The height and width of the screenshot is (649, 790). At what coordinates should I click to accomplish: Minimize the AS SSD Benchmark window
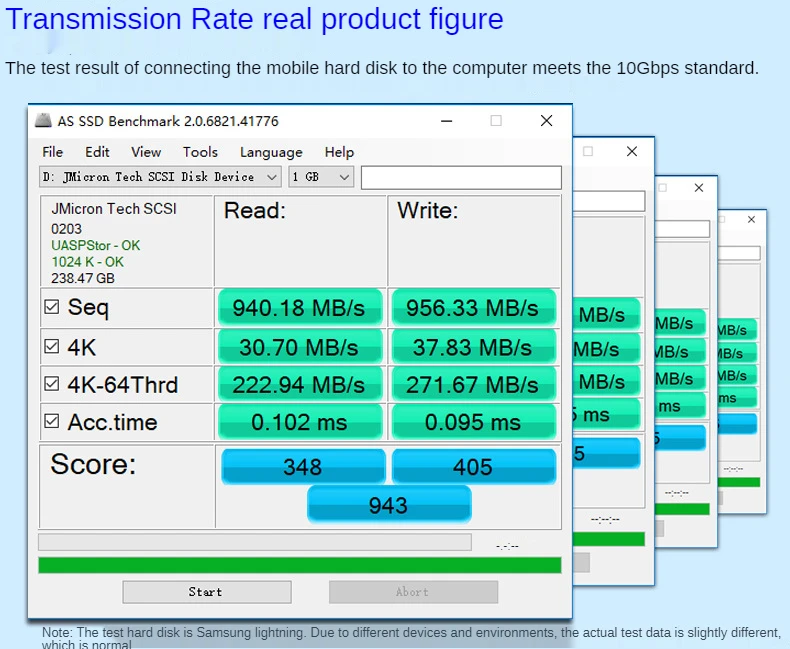coord(446,121)
